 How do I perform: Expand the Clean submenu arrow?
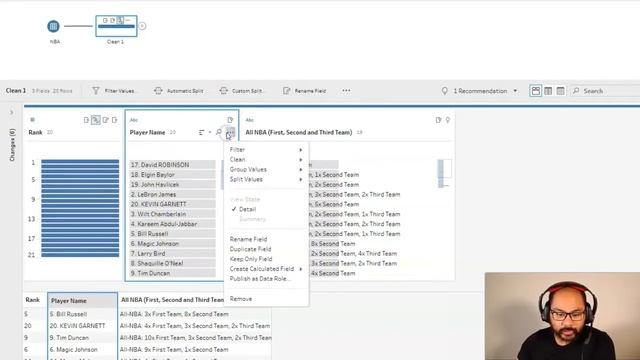click(x=301, y=160)
